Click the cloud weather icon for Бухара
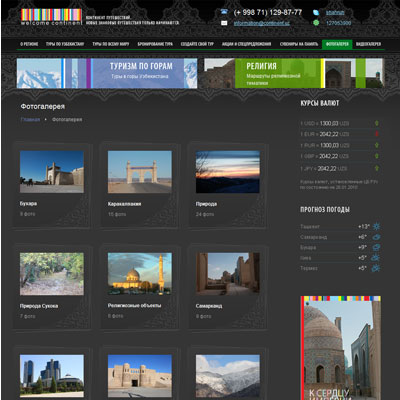 (x=376, y=247)
